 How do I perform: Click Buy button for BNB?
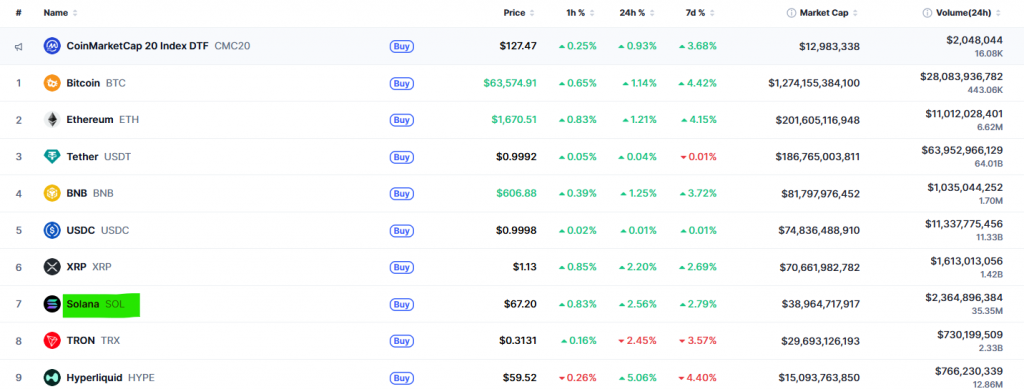[402, 194]
